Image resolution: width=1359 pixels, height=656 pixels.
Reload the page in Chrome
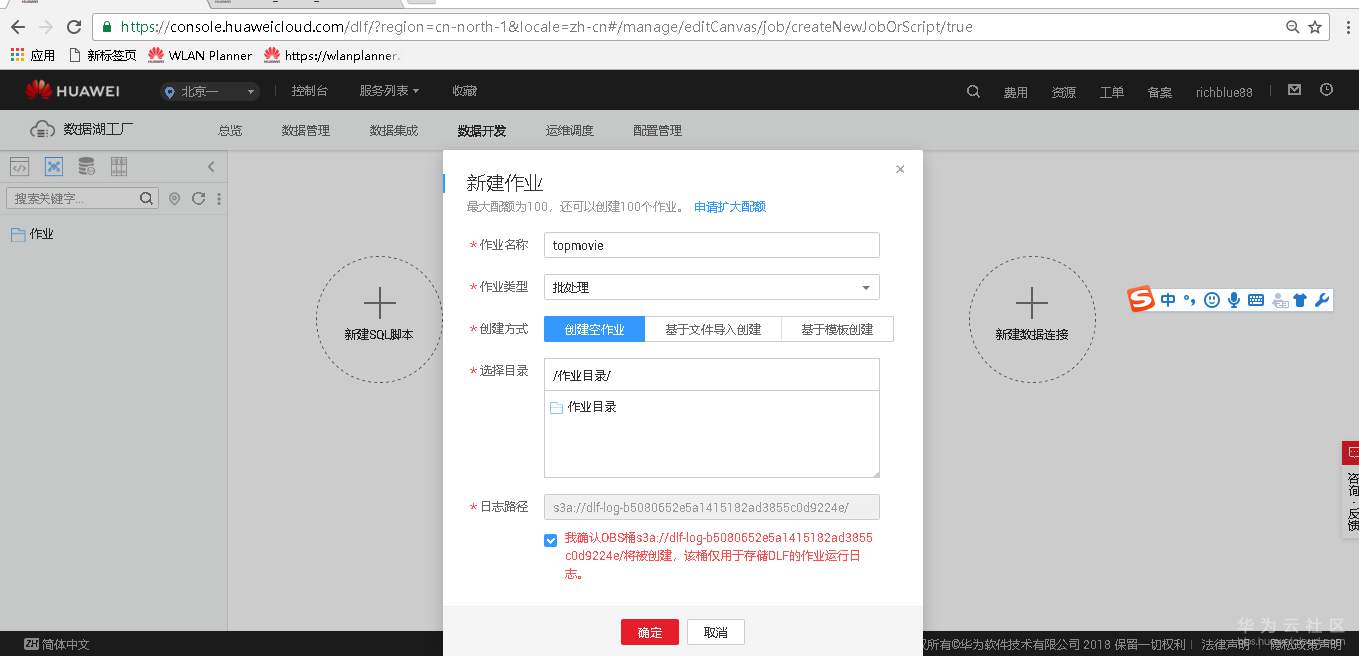74,27
